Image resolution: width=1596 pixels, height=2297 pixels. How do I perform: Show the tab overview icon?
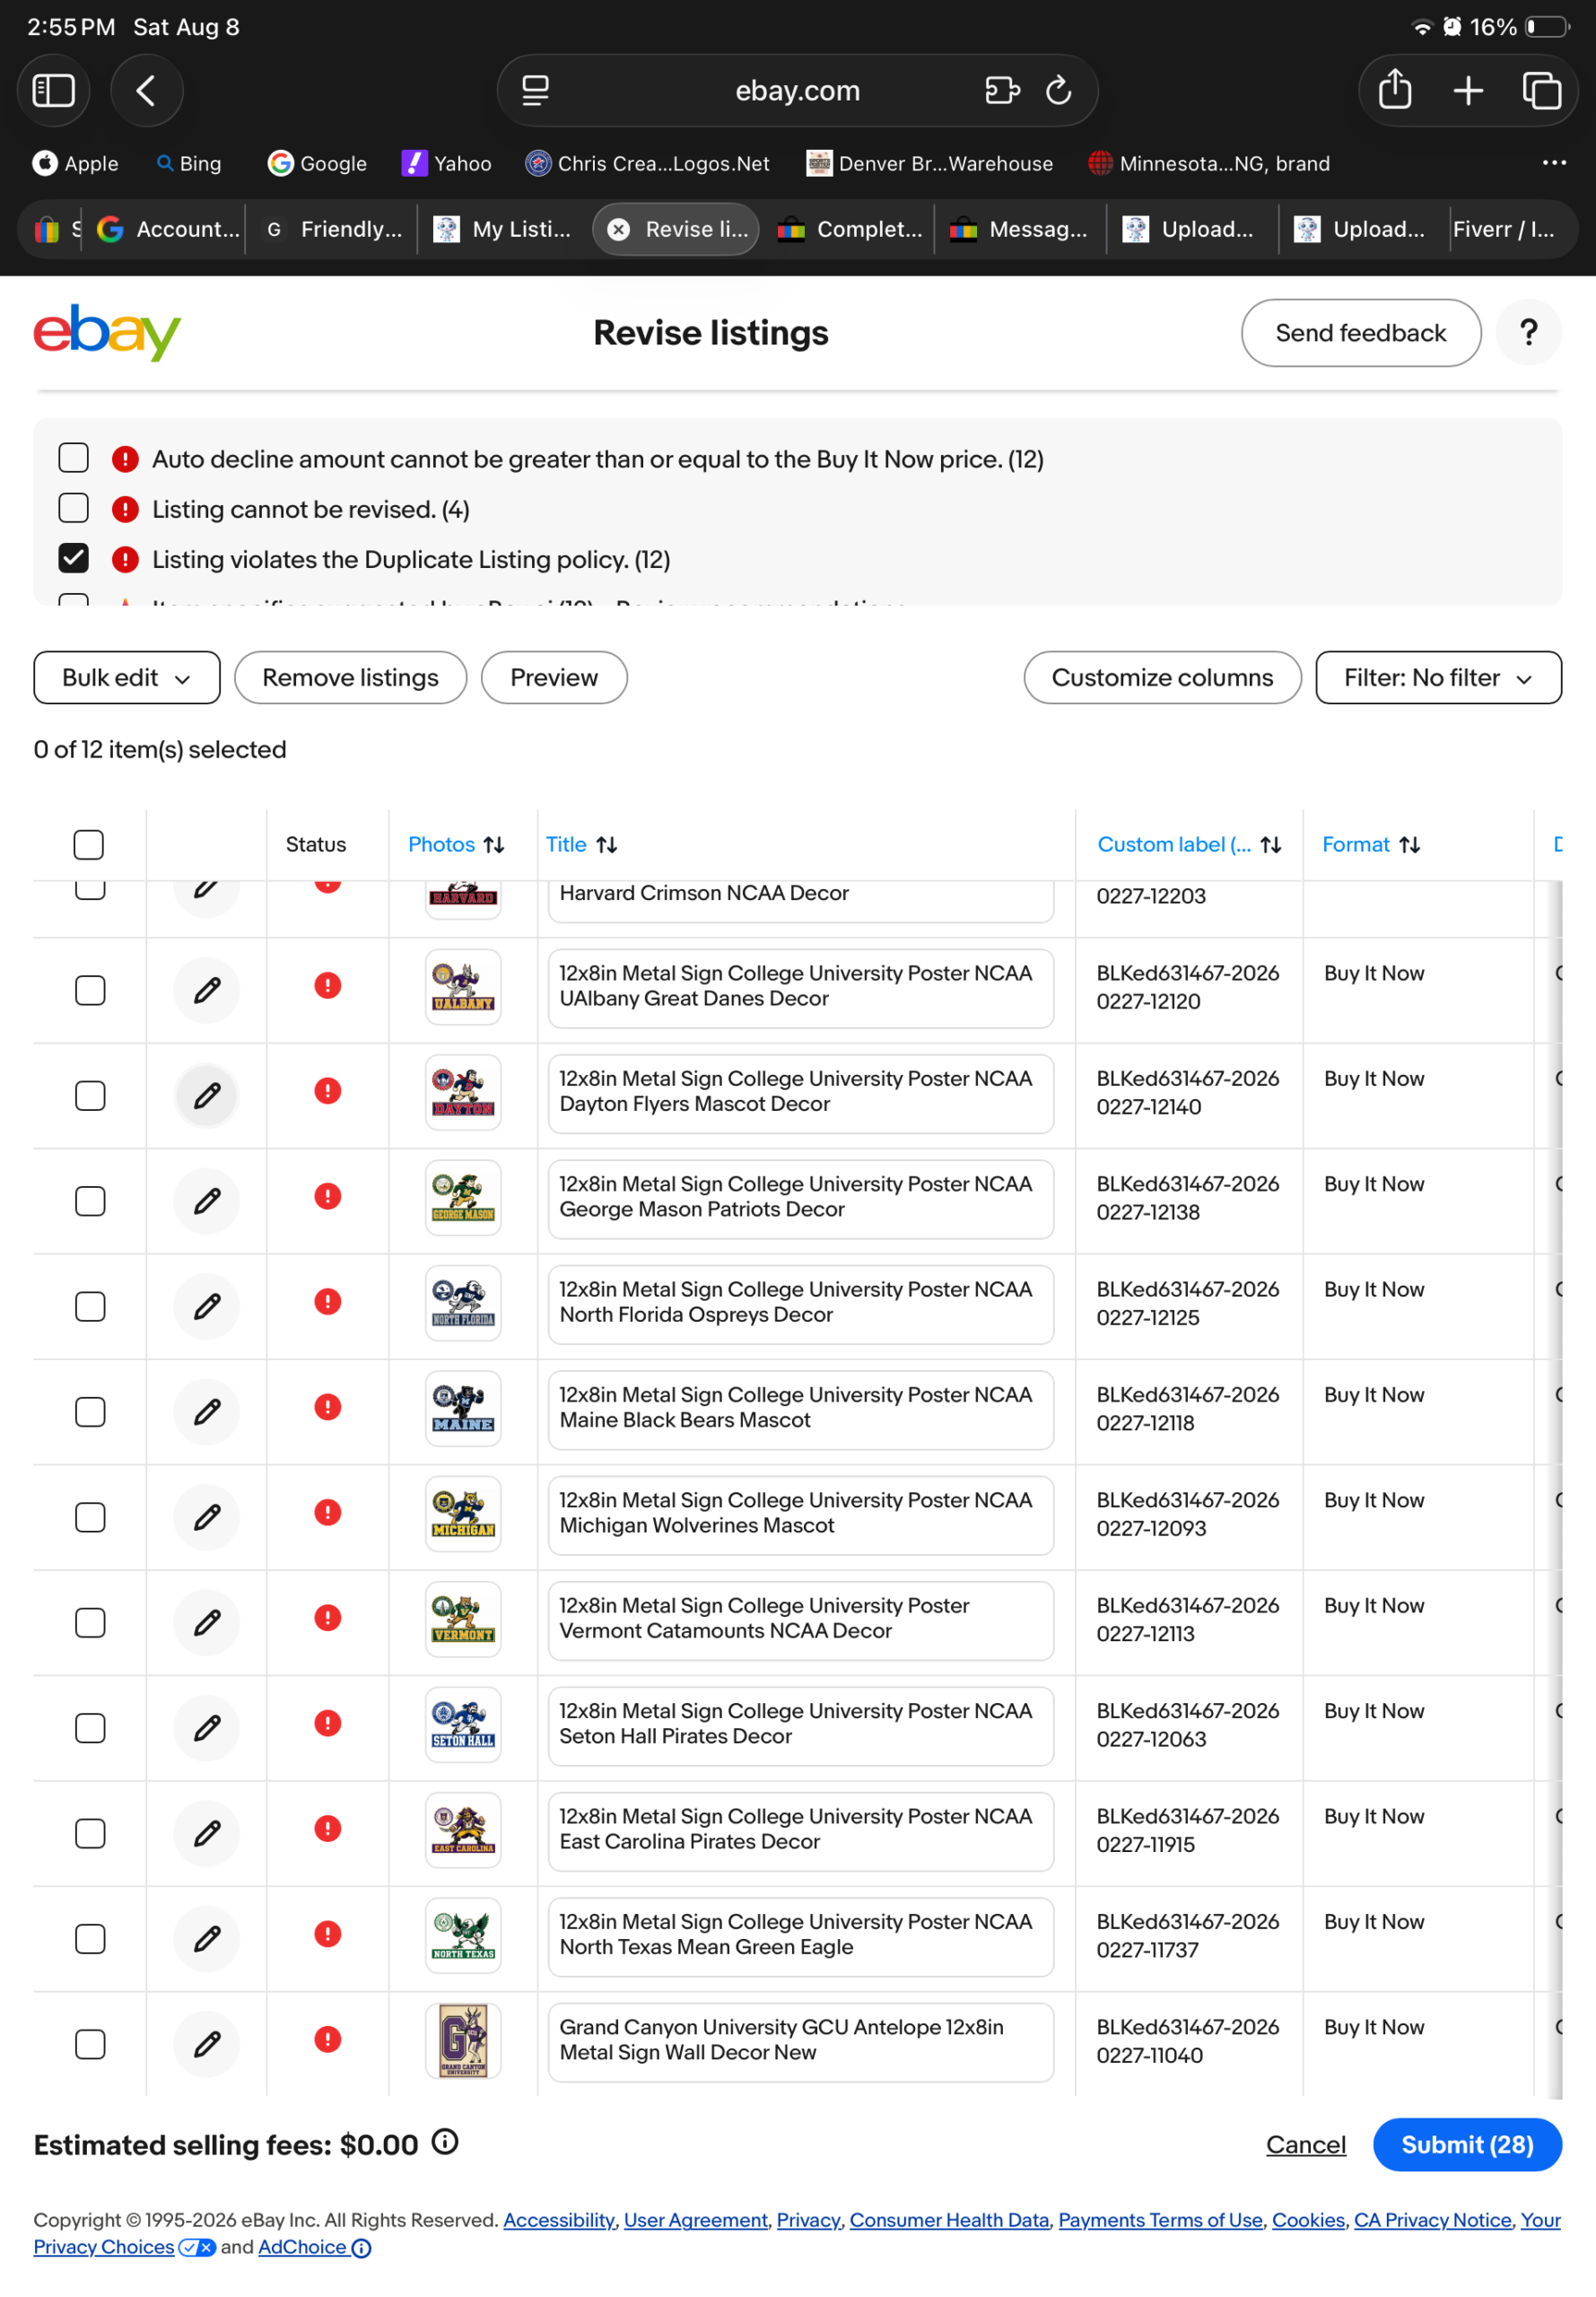[x=1541, y=91]
